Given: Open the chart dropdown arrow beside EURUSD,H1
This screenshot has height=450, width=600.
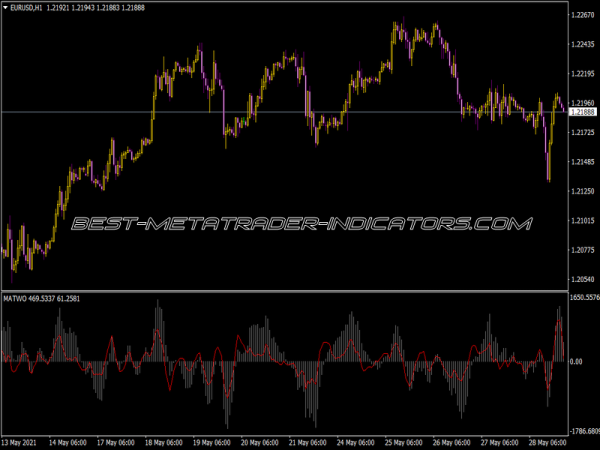Looking at the screenshot, I should click(8, 8).
